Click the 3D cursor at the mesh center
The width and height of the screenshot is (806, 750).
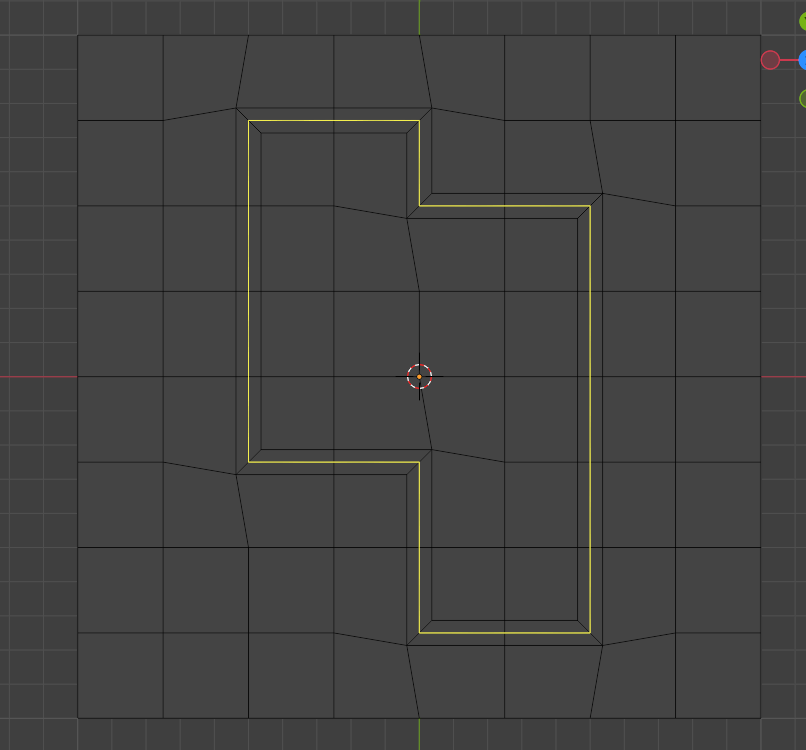pos(419,377)
